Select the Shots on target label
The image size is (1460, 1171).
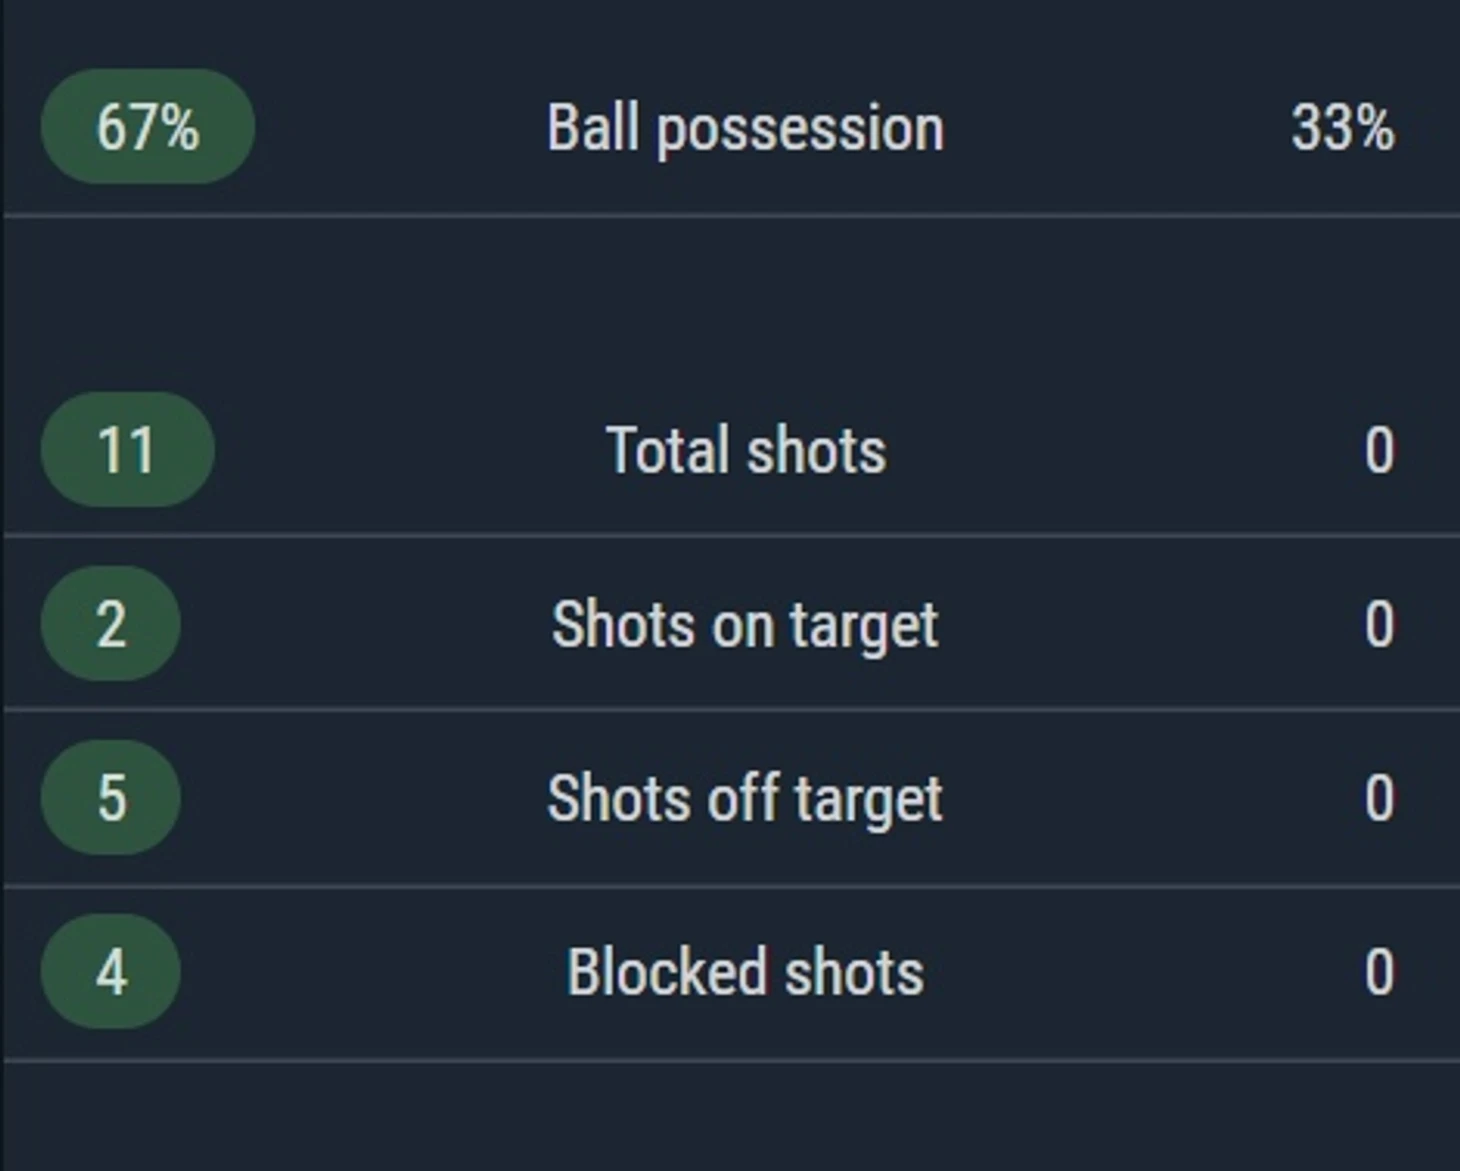pyautogui.click(x=745, y=626)
